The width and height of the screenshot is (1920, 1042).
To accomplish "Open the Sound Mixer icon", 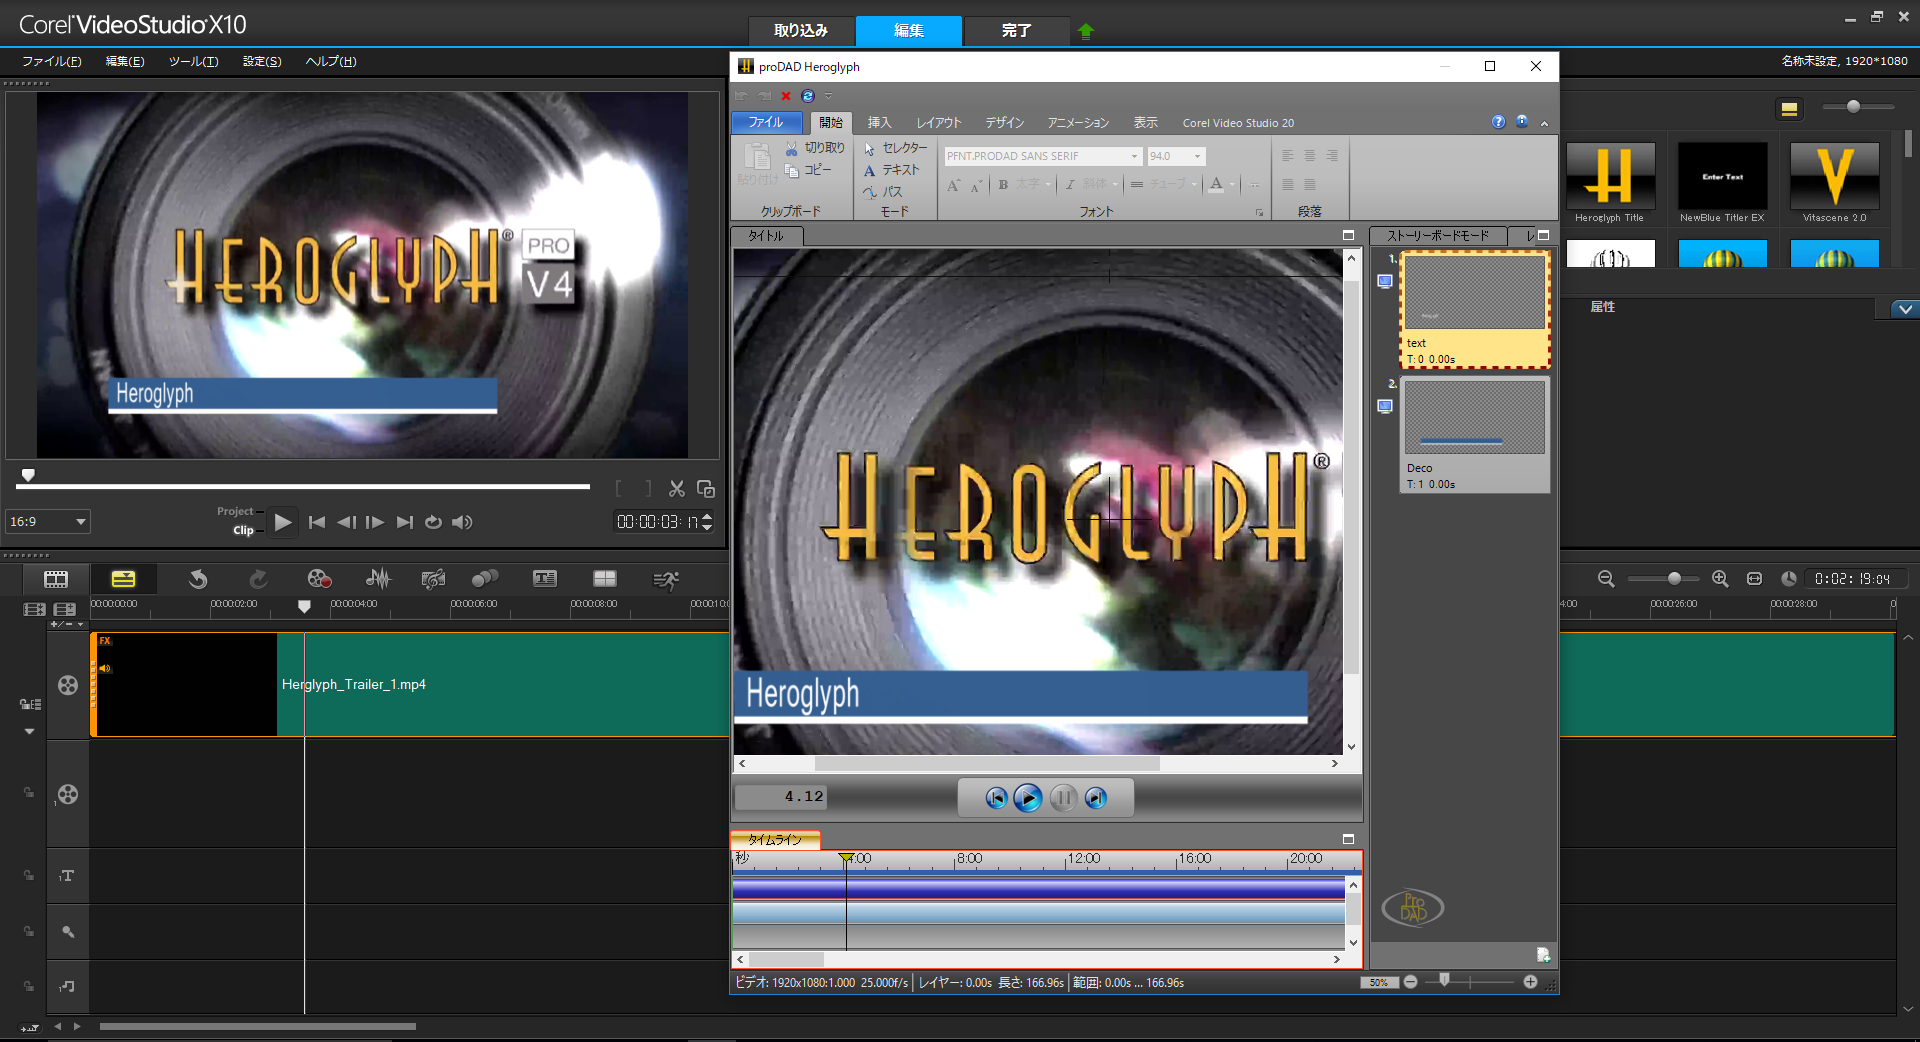I will pyautogui.click(x=378, y=579).
